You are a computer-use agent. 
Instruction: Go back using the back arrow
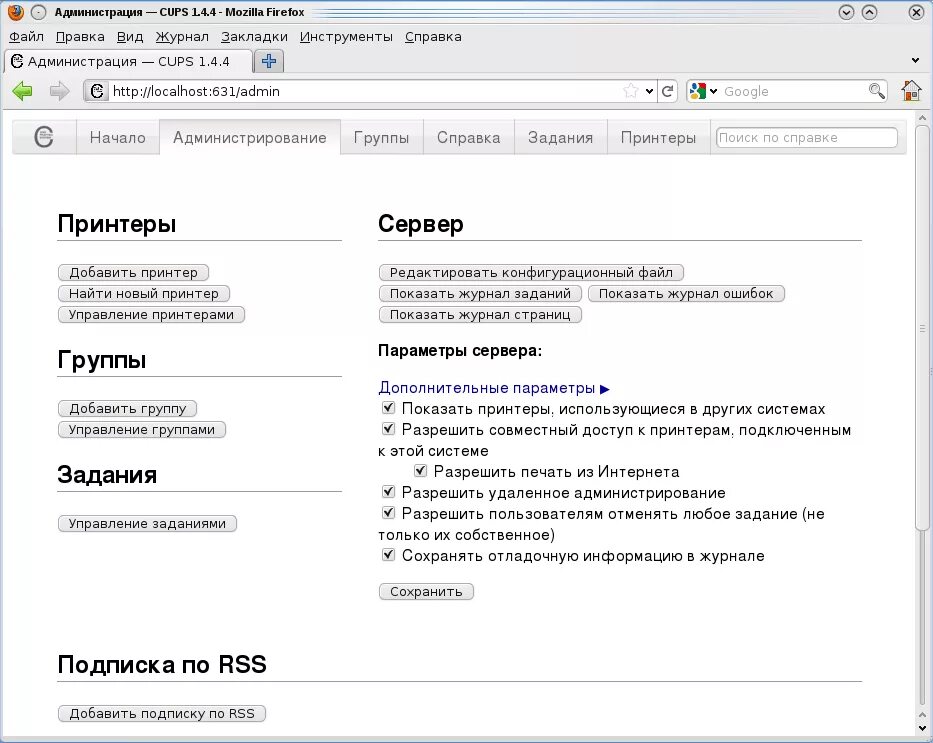(x=22, y=91)
